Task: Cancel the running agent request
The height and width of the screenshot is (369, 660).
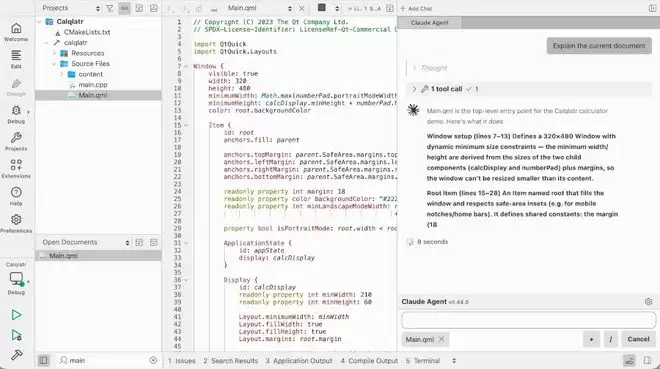Action: pos(638,339)
